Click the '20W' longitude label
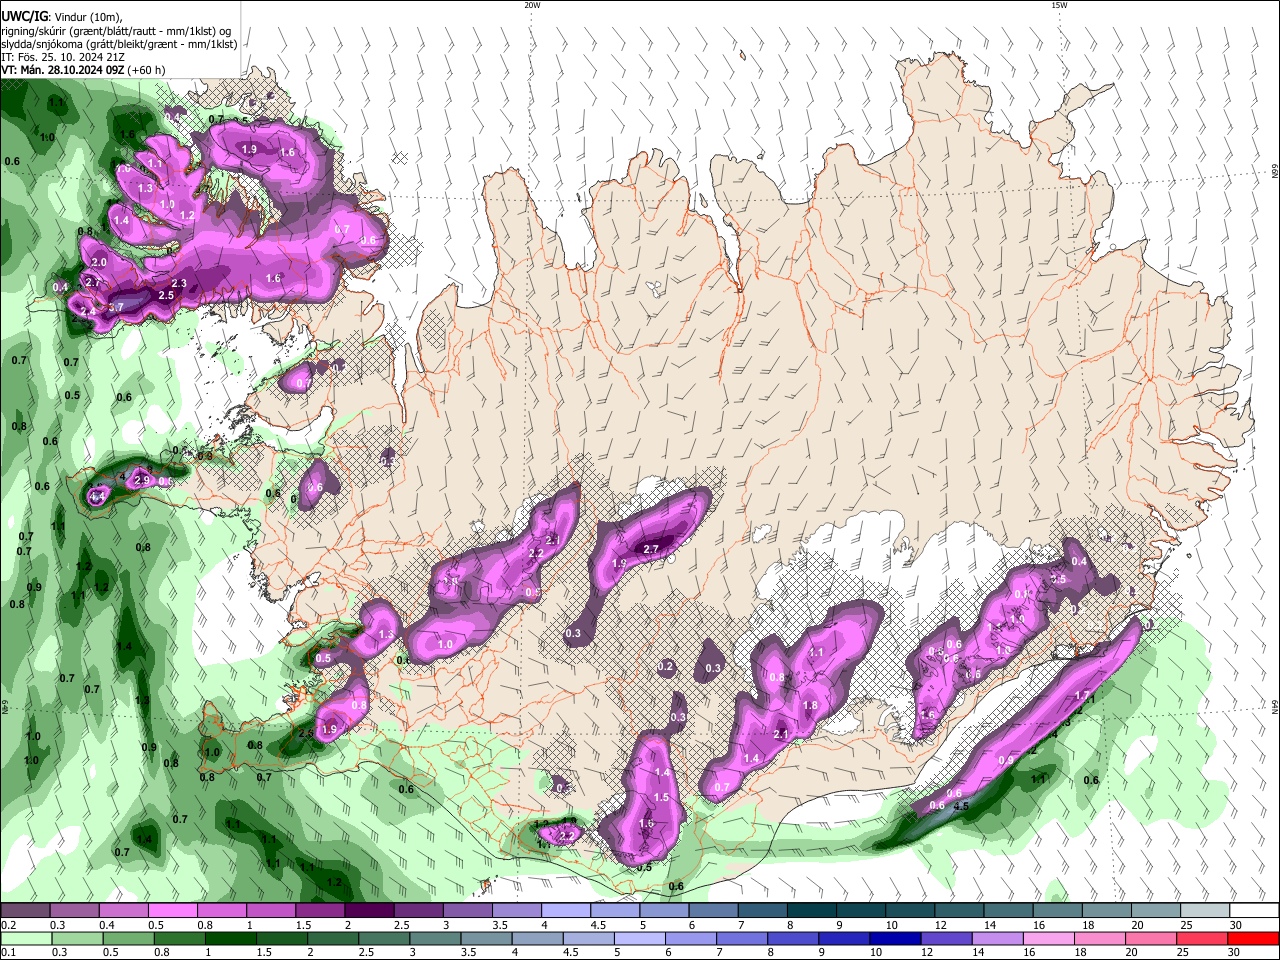 click(x=532, y=5)
